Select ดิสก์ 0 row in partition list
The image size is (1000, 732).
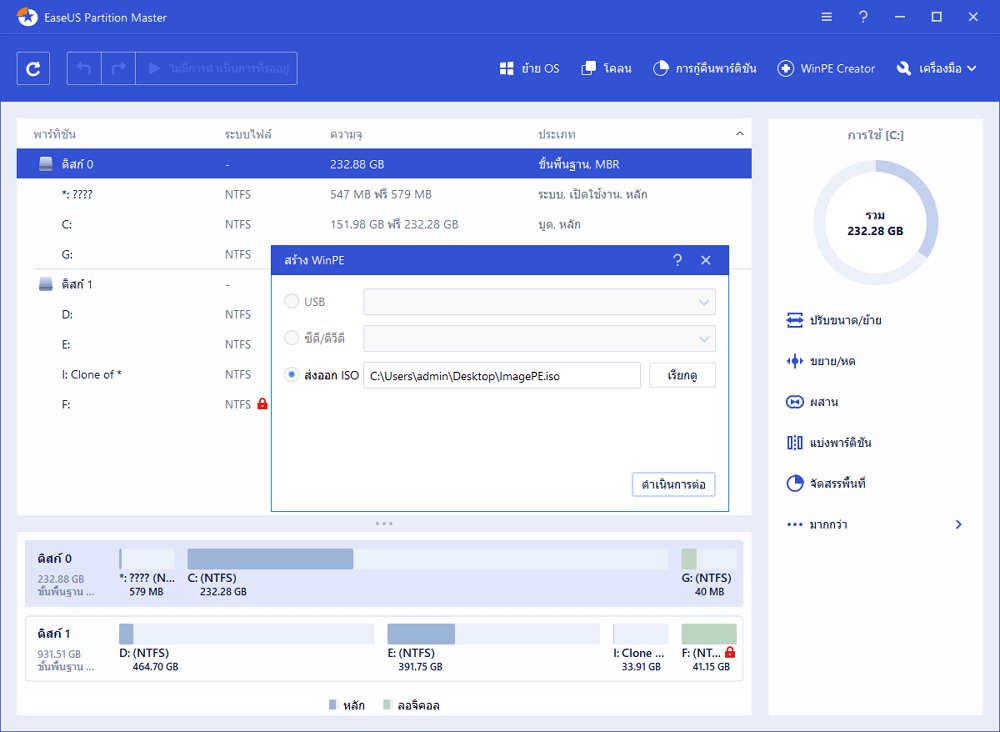click(x=384, y=164)
